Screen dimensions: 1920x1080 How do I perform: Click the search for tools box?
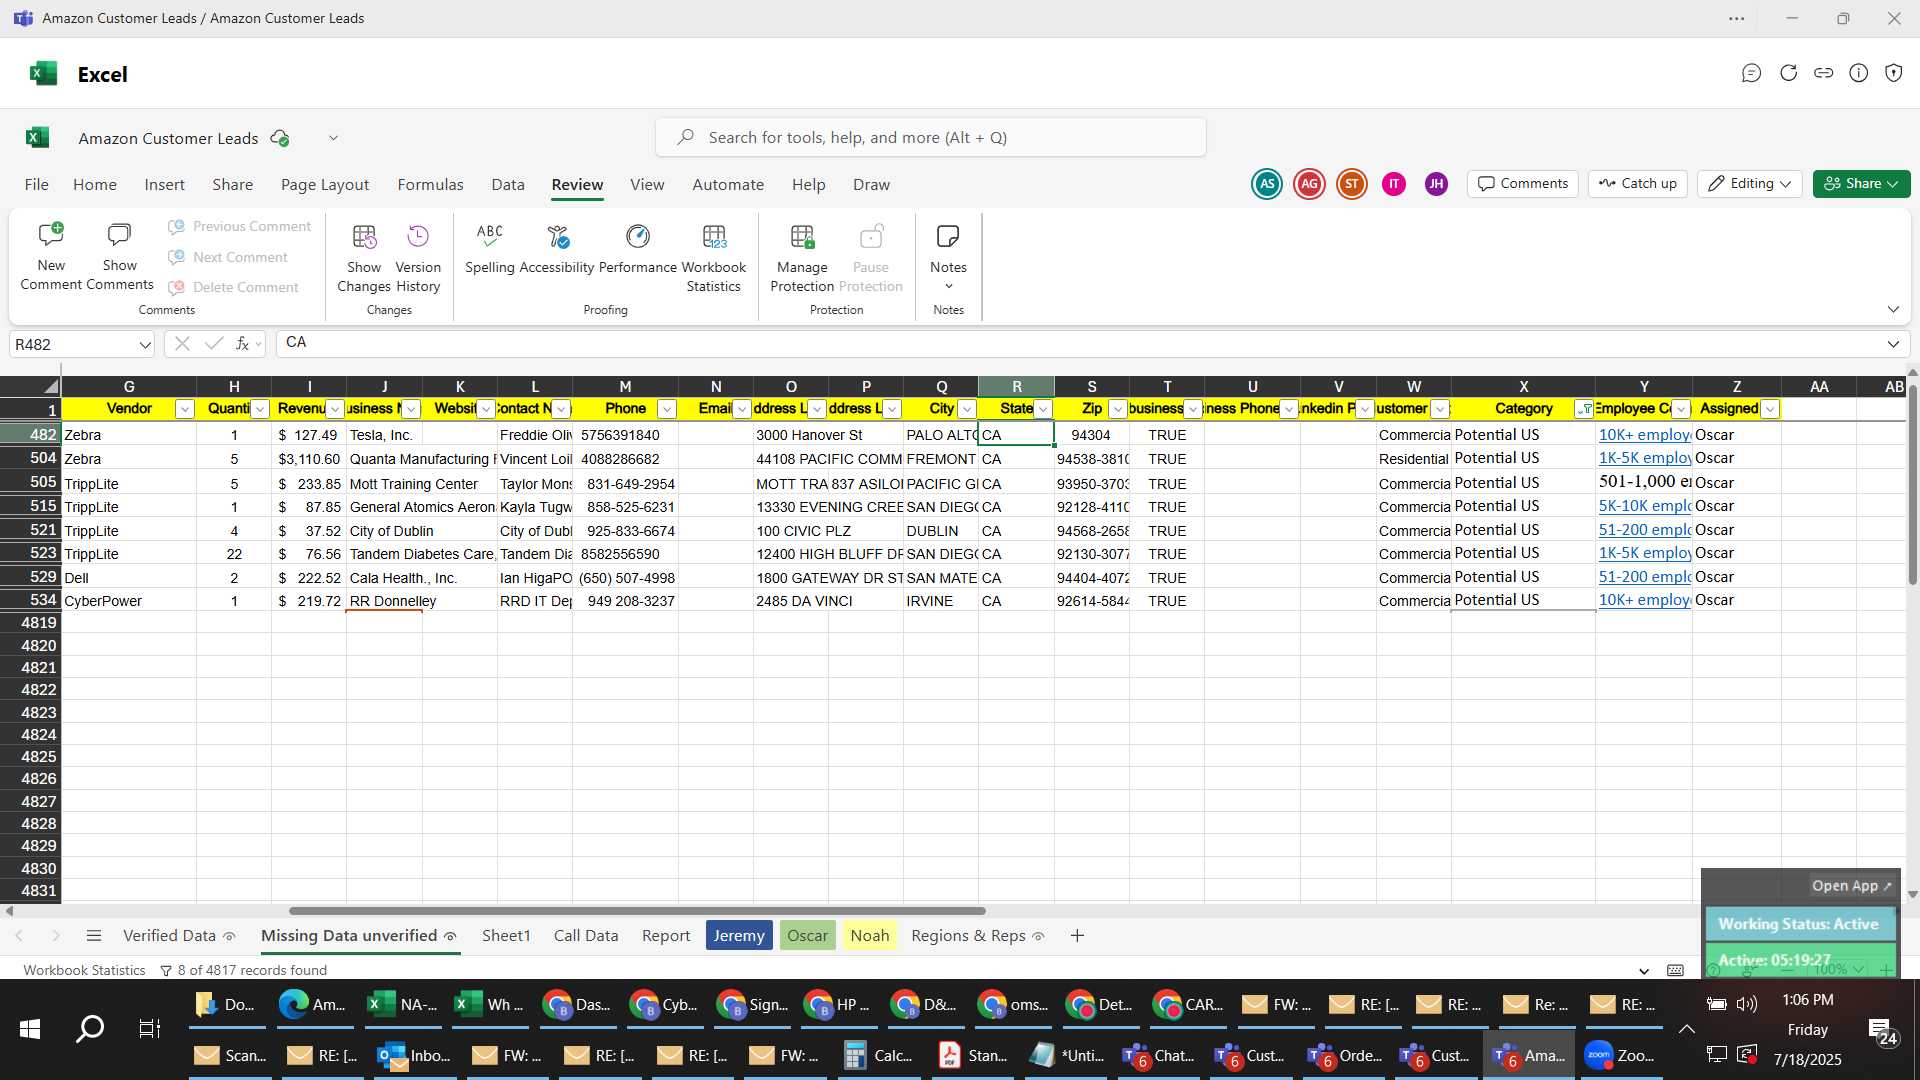point(931,138)
